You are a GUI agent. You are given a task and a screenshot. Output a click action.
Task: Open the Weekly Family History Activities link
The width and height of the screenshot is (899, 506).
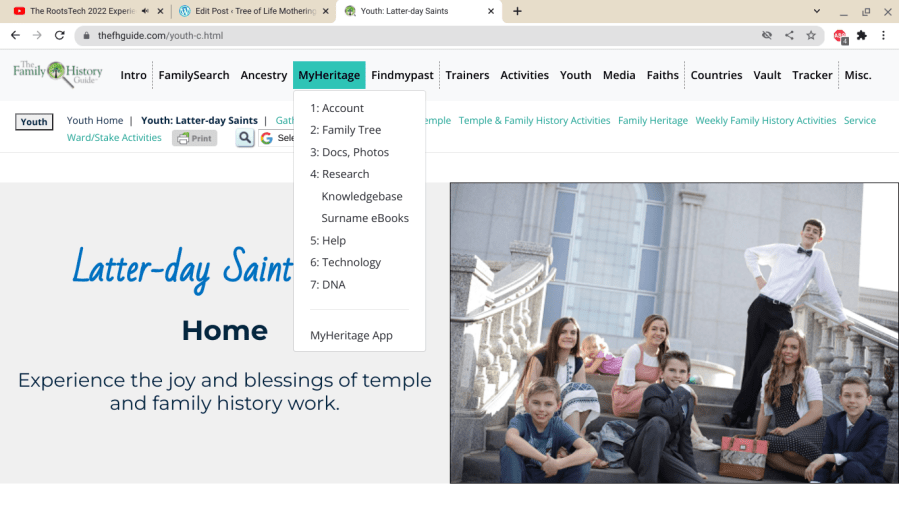(765, 120)
